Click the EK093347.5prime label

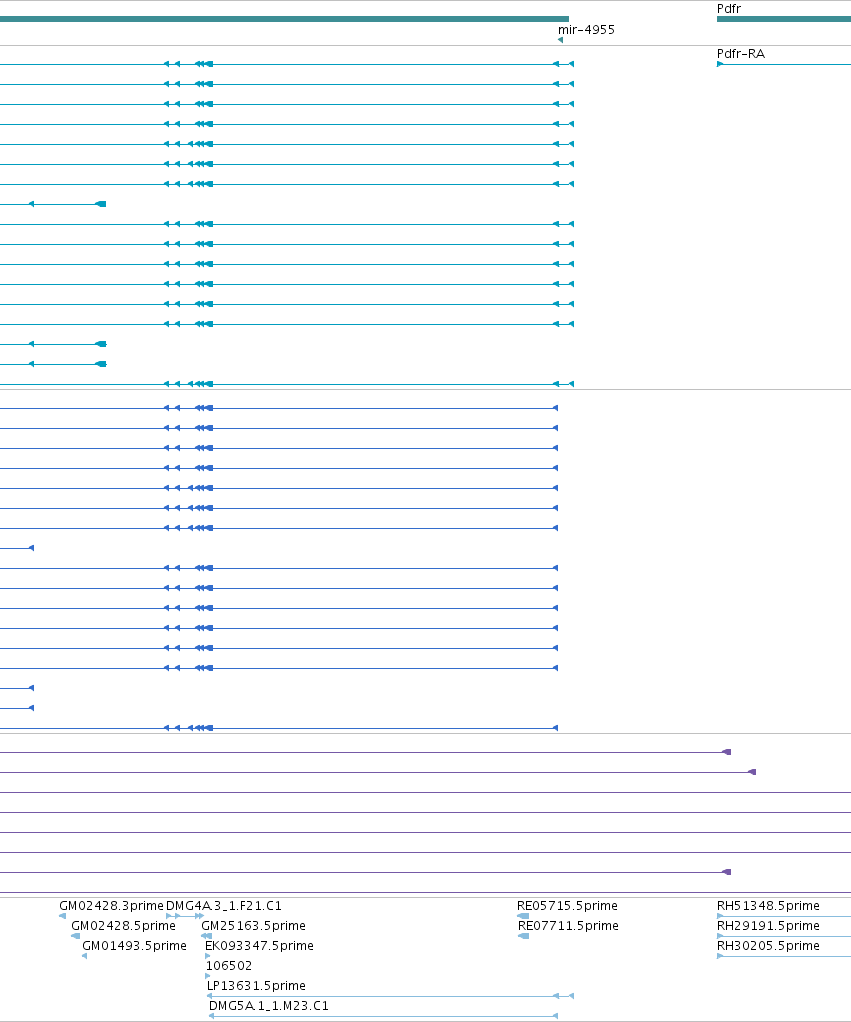pyautogui.click(x=259, y=946)
